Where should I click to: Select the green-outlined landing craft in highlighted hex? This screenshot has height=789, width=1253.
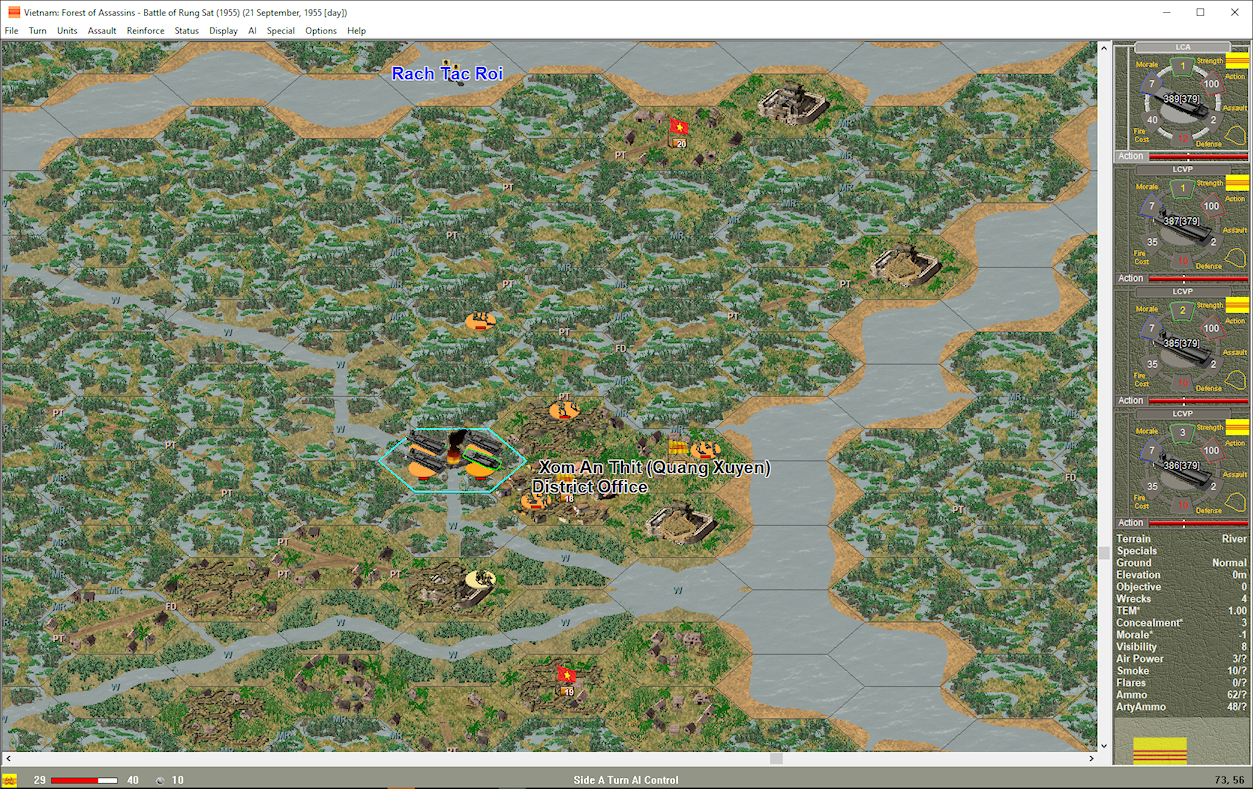[x=483, y=457]
